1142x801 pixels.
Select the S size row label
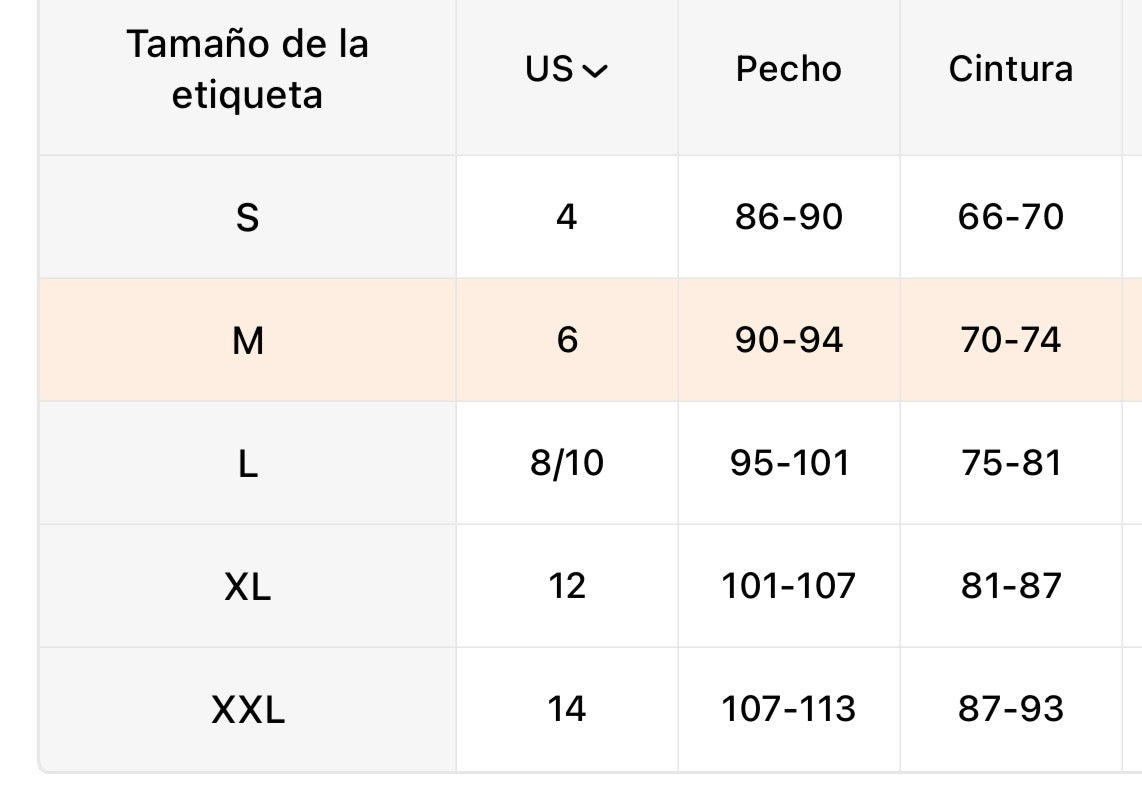click(x=248, y=218)
